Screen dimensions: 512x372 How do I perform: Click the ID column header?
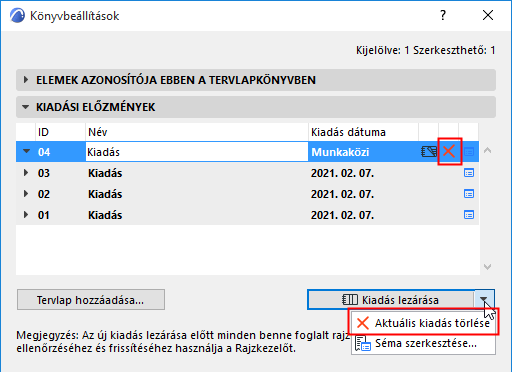60,132
